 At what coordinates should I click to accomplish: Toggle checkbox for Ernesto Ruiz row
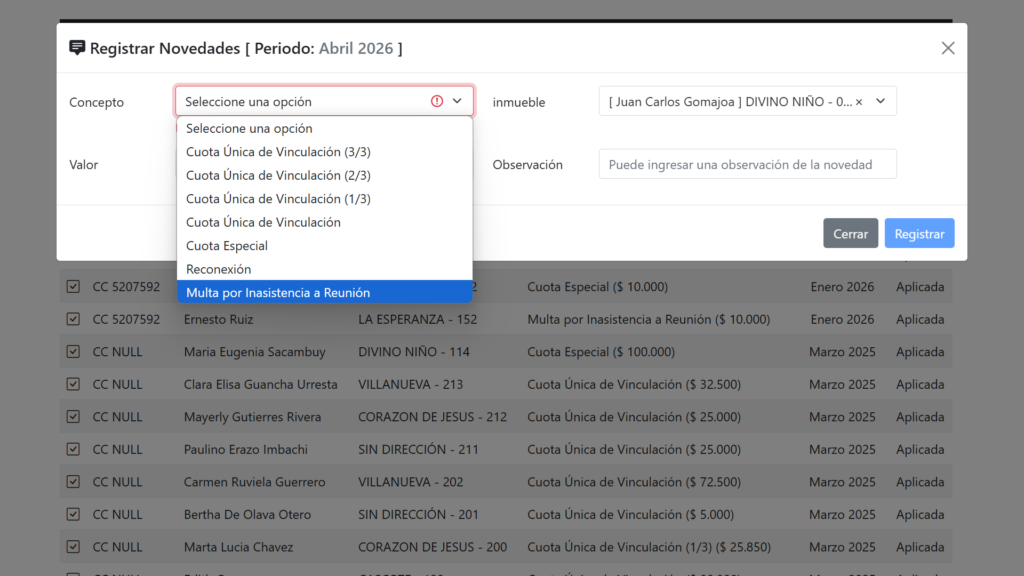click(x=73, y=319)
